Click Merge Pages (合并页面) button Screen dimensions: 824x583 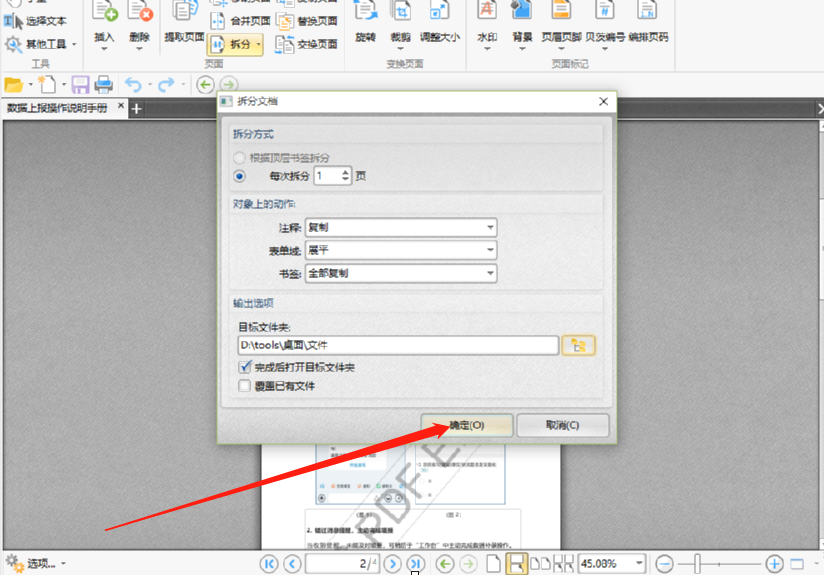[x=241, y=21]
